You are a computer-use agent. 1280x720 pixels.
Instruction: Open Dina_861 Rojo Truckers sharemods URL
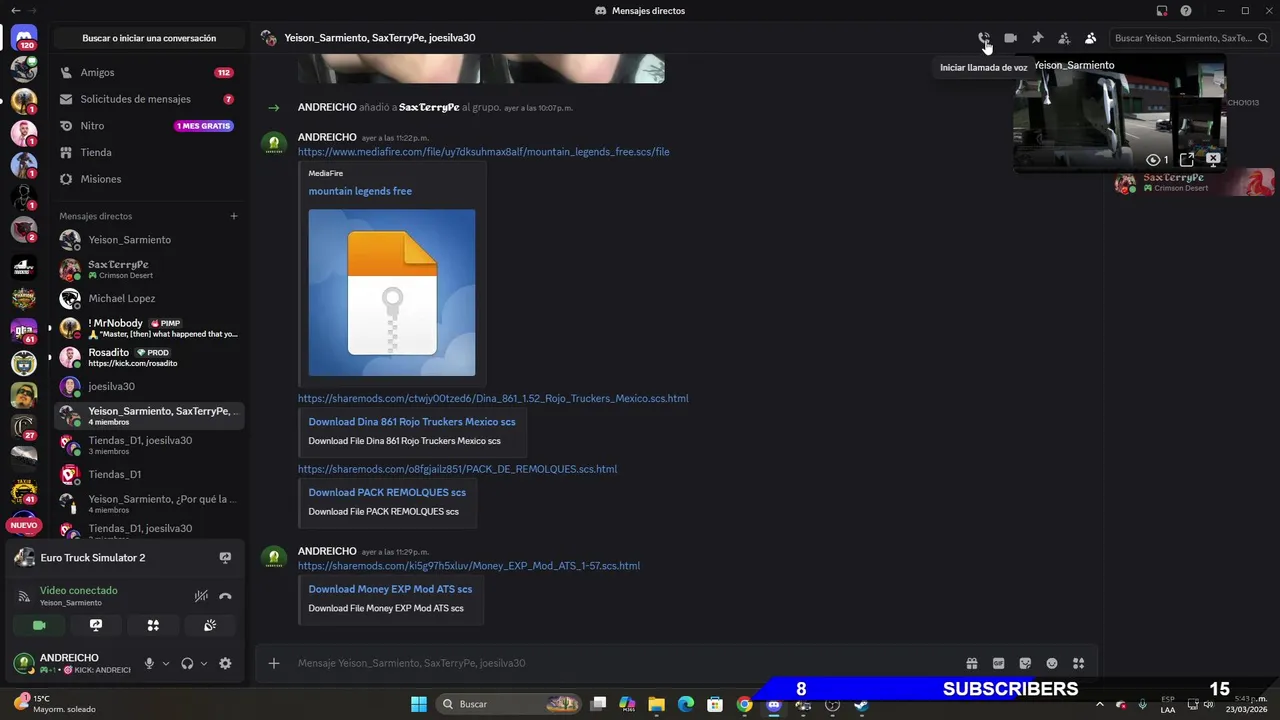coord(493,398)
